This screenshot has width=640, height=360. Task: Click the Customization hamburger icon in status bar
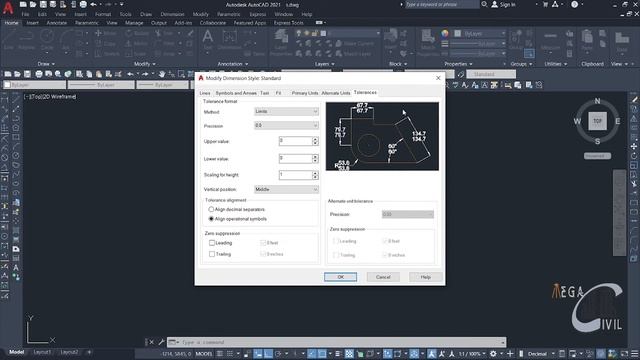point(635,353)
